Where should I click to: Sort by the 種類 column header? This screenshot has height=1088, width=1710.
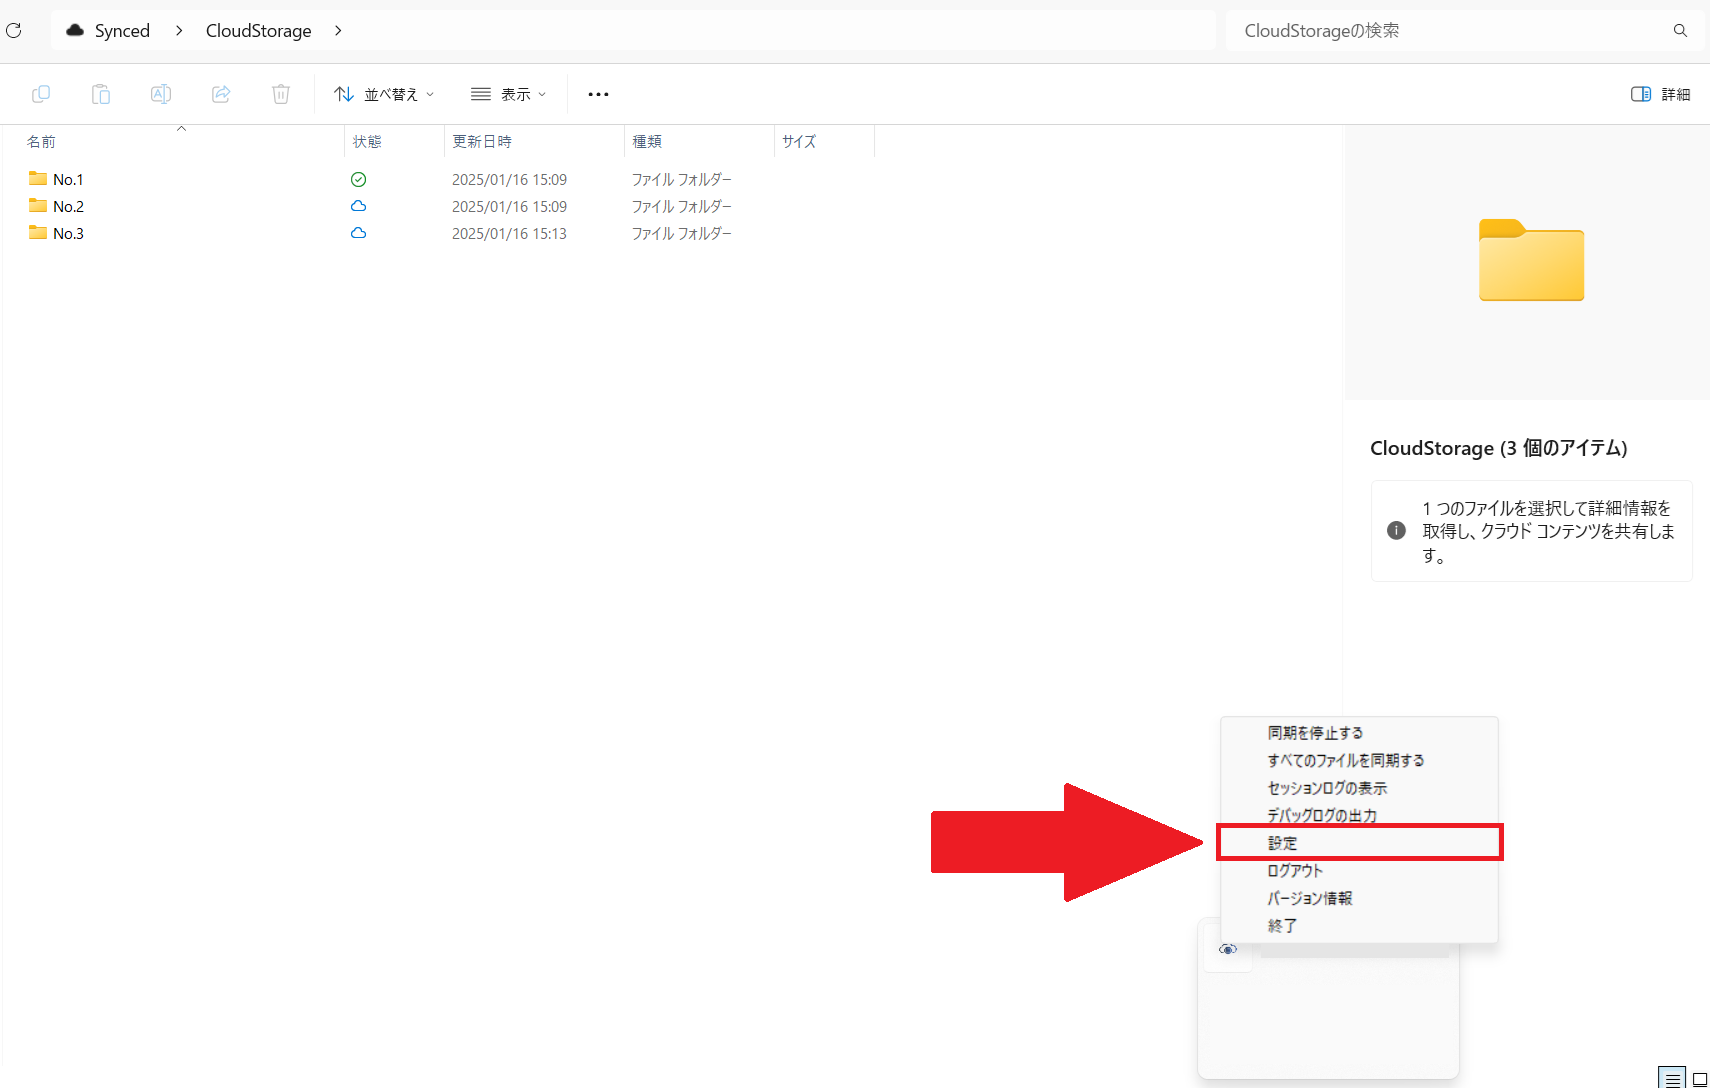click(647, 142)
